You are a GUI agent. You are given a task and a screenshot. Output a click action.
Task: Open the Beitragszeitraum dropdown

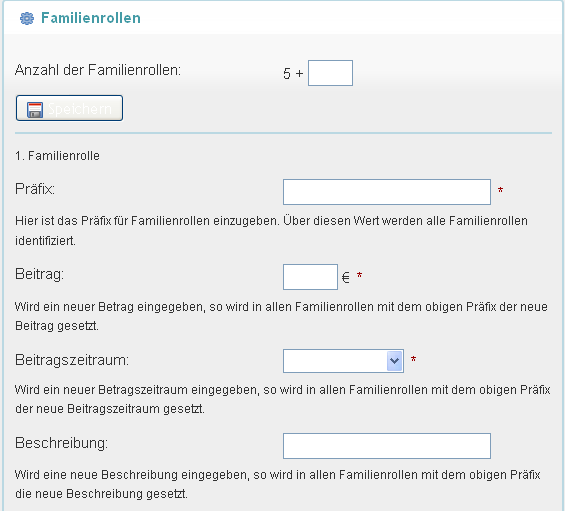pos(343,361)
